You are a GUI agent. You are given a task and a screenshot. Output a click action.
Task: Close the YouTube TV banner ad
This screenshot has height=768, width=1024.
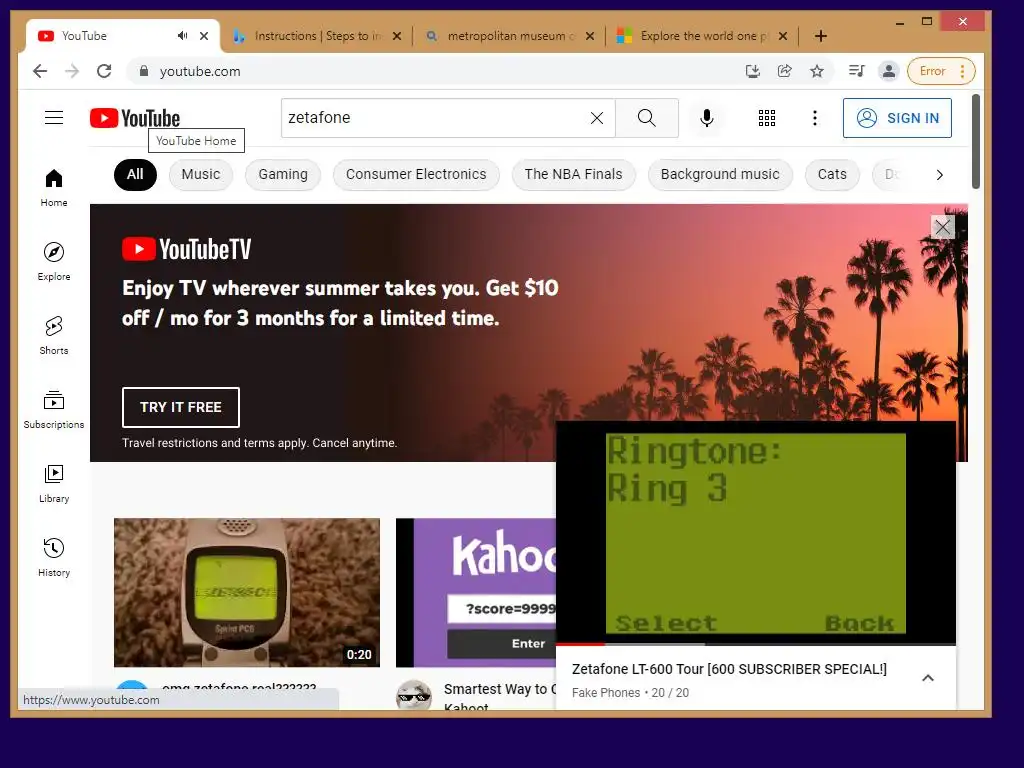pos(942,227)
